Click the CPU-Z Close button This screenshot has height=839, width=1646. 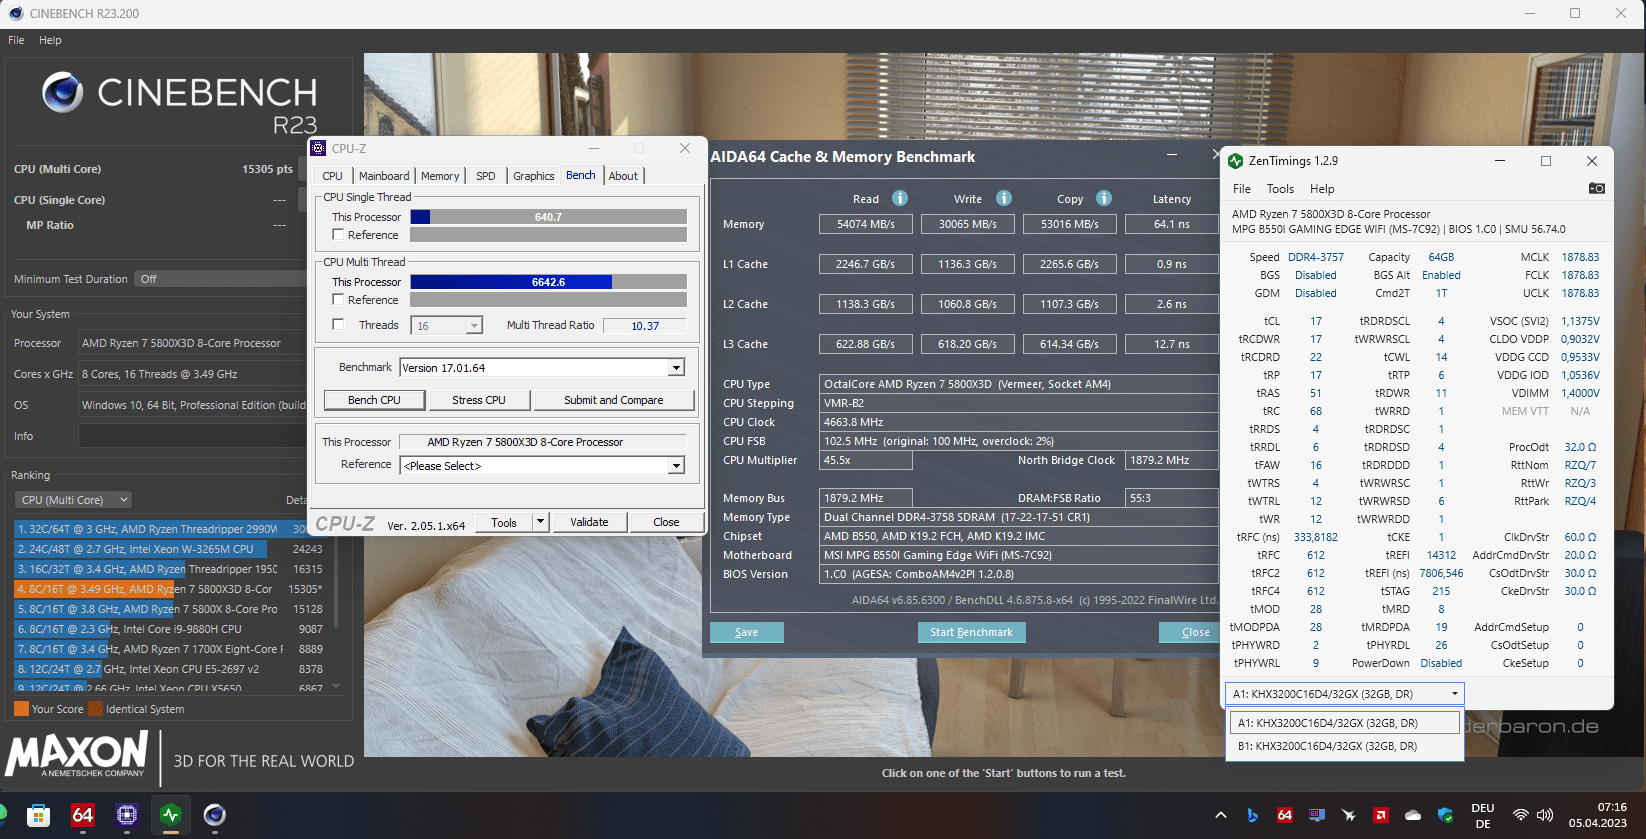[x=666, y=522]
